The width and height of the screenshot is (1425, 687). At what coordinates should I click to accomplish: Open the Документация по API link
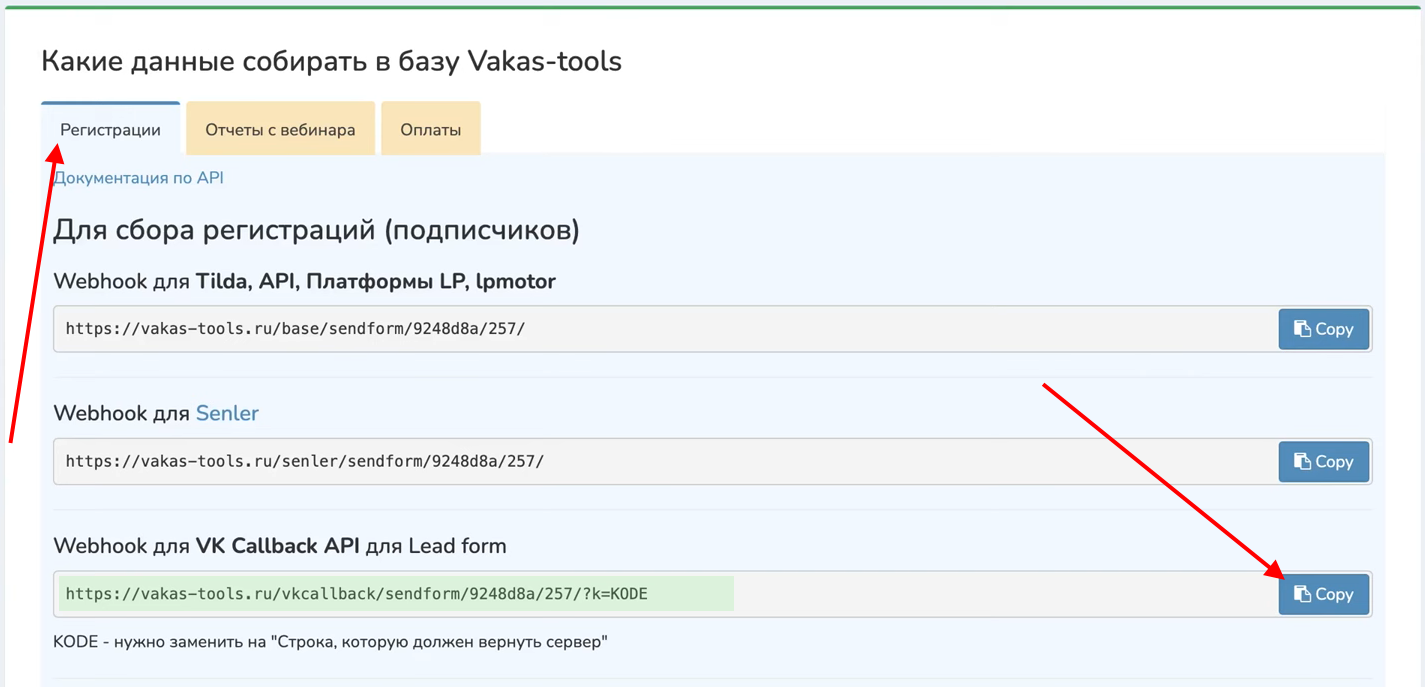(139, 178)
